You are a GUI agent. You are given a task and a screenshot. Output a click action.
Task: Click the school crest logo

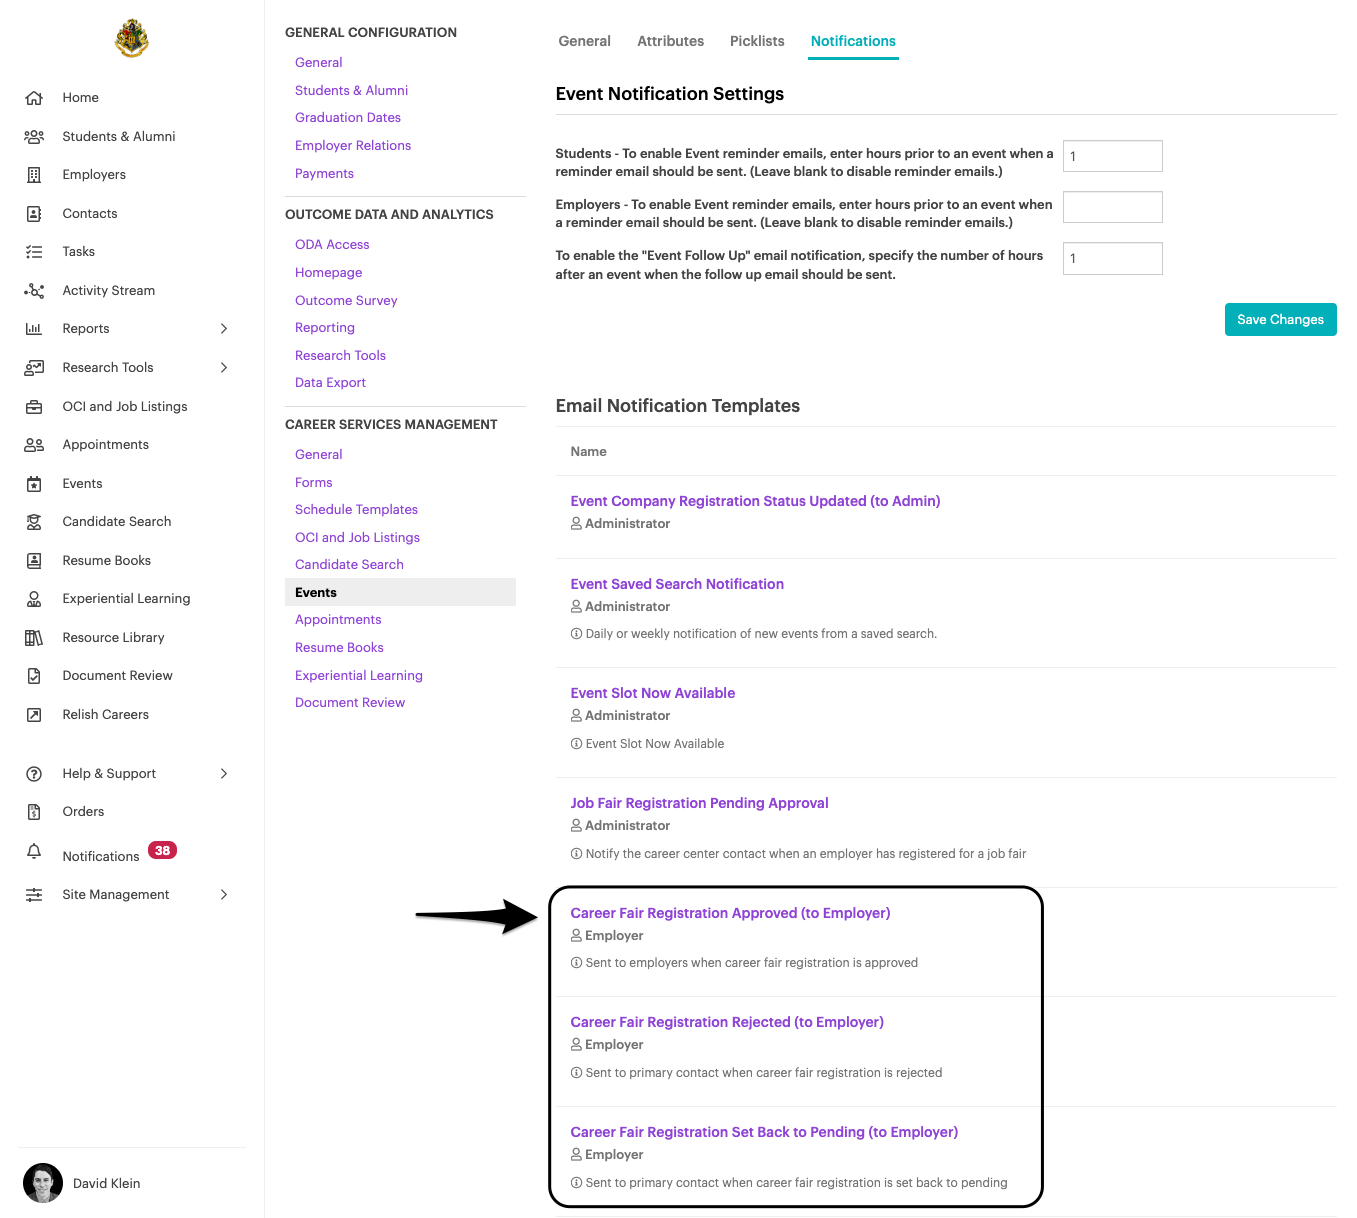click(132, 39)
